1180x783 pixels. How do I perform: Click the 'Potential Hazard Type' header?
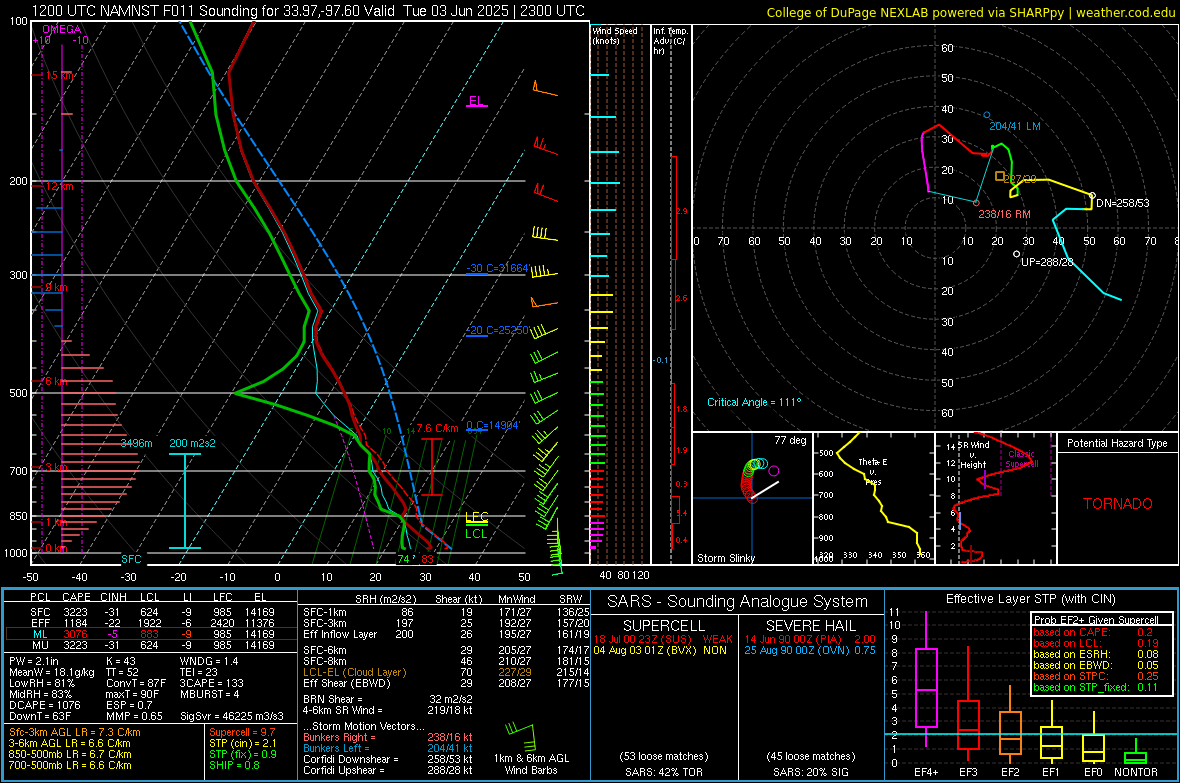1117,443
